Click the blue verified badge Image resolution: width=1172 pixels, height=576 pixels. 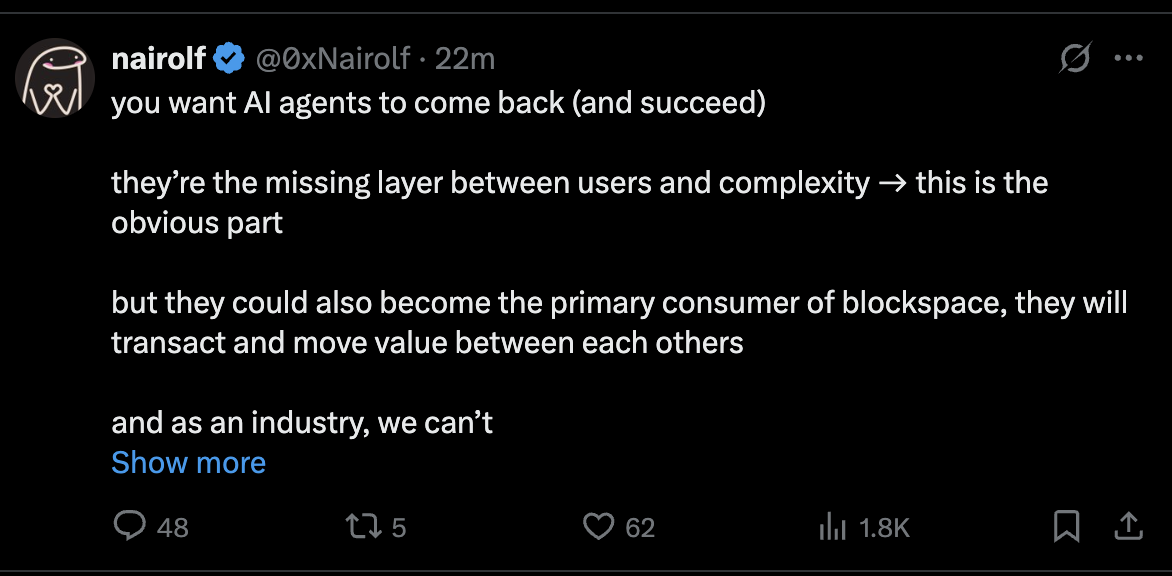230,58
